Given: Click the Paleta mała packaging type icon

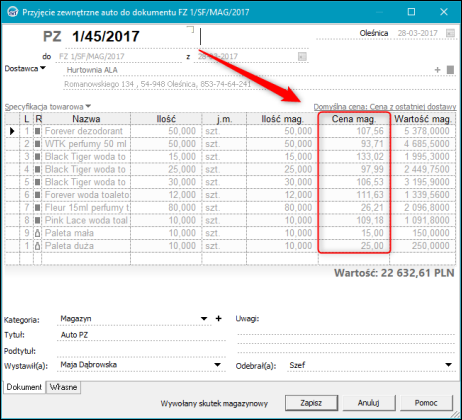Looking at the screenshot, I should pos(38,233).
